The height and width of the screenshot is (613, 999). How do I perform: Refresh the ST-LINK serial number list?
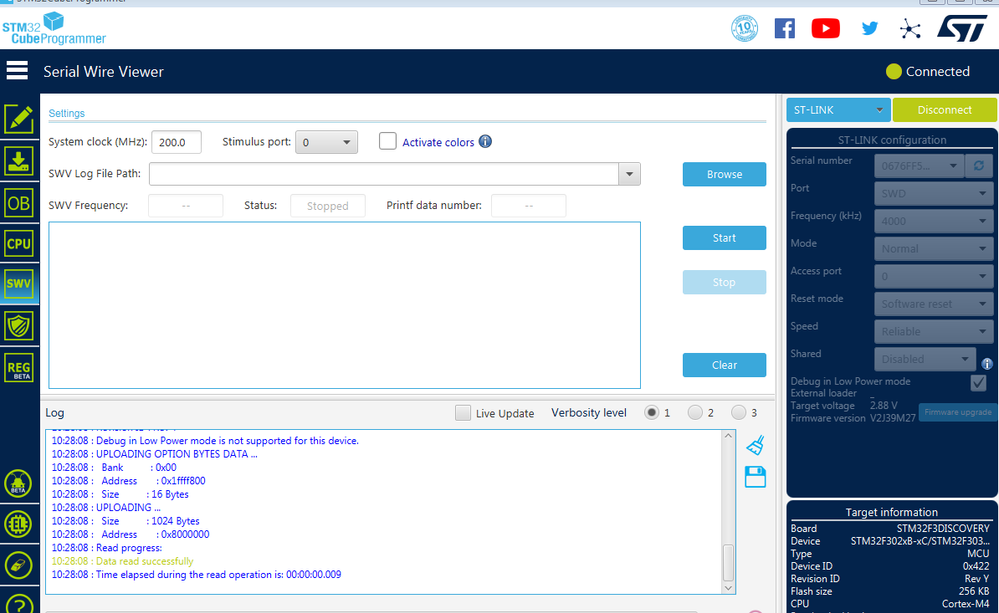[x=979, y=166]
